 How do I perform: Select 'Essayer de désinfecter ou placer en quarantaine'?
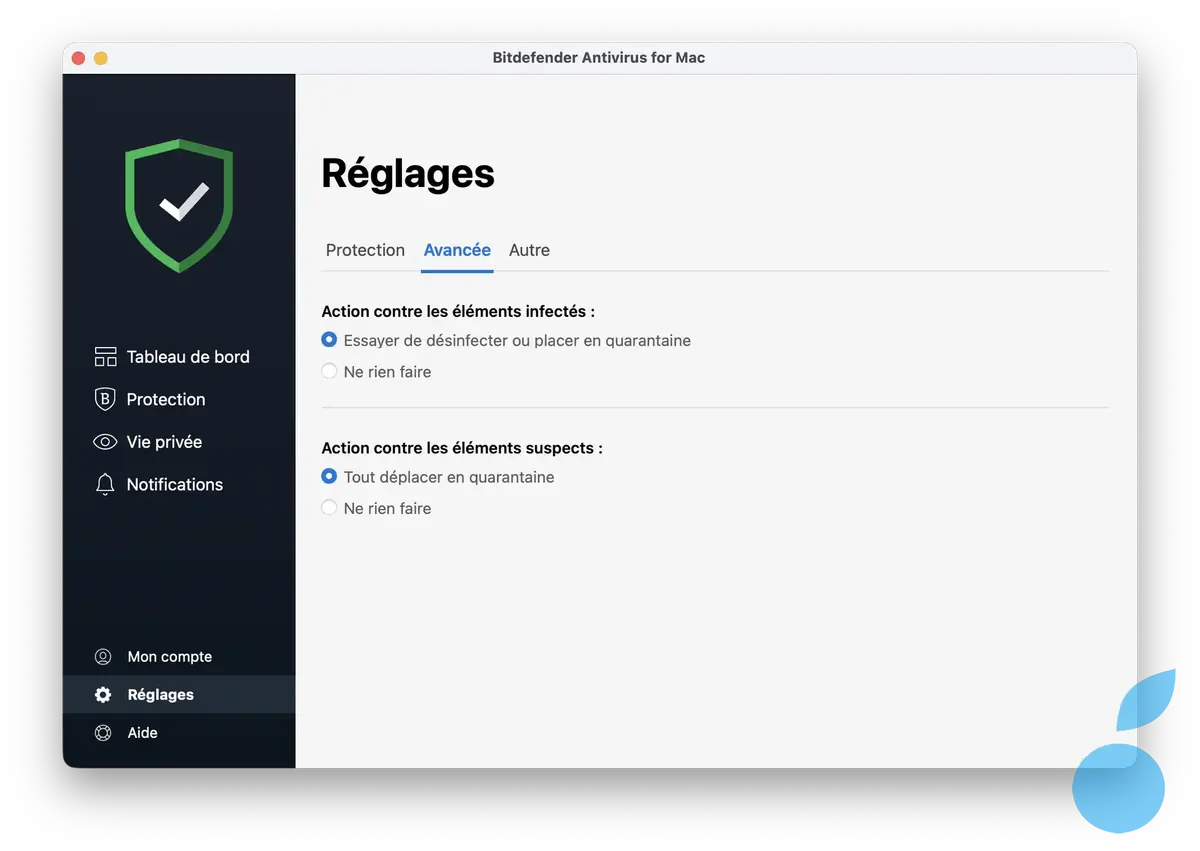click(x=329, y=340)
